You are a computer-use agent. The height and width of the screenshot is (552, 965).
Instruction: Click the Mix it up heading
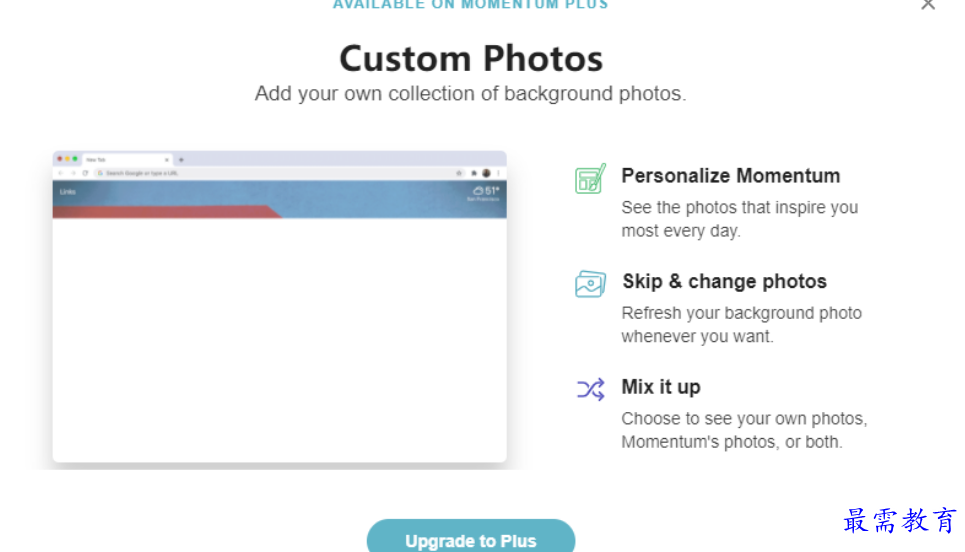(x=661, y=387)
